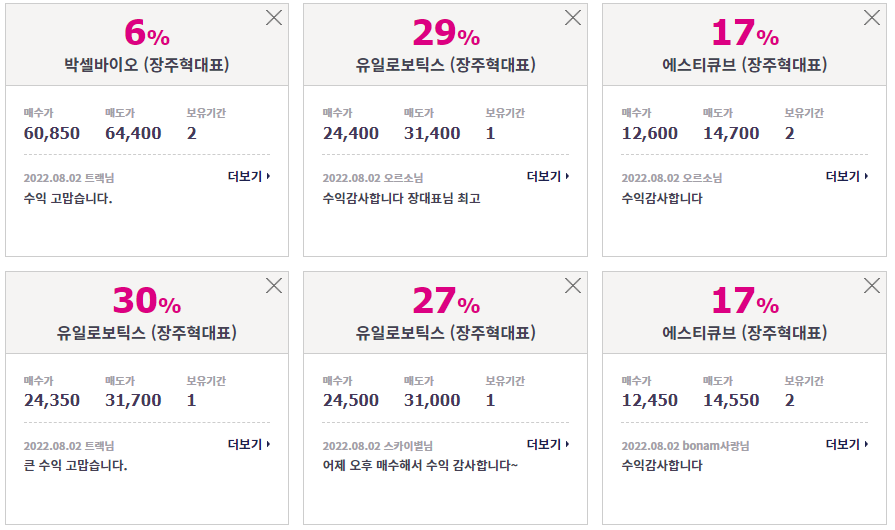Screen dimensions: 895x530
Task: Open 더보기 on the bonam사랑님 review
Action: coord(847,444)
